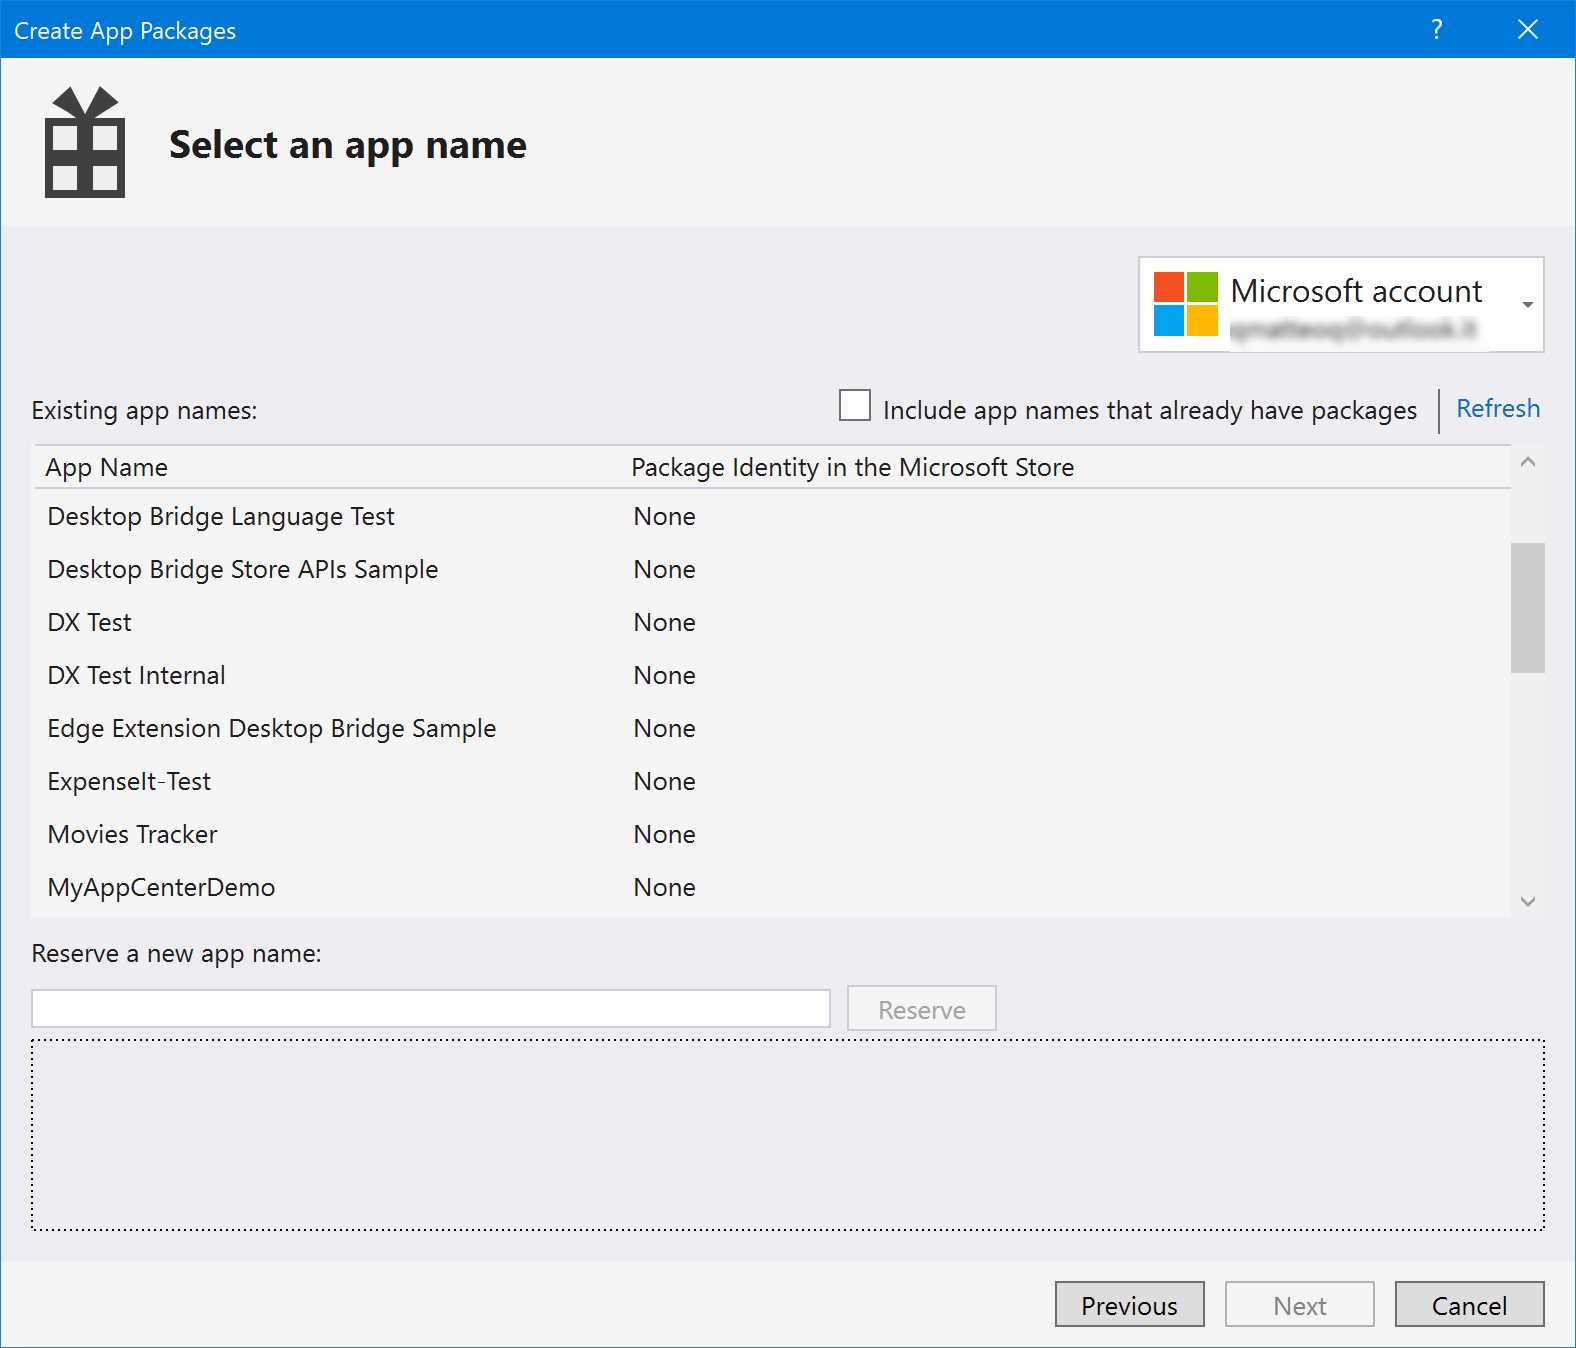Close the Create App Packages dialog

[x=1527, y=29]
